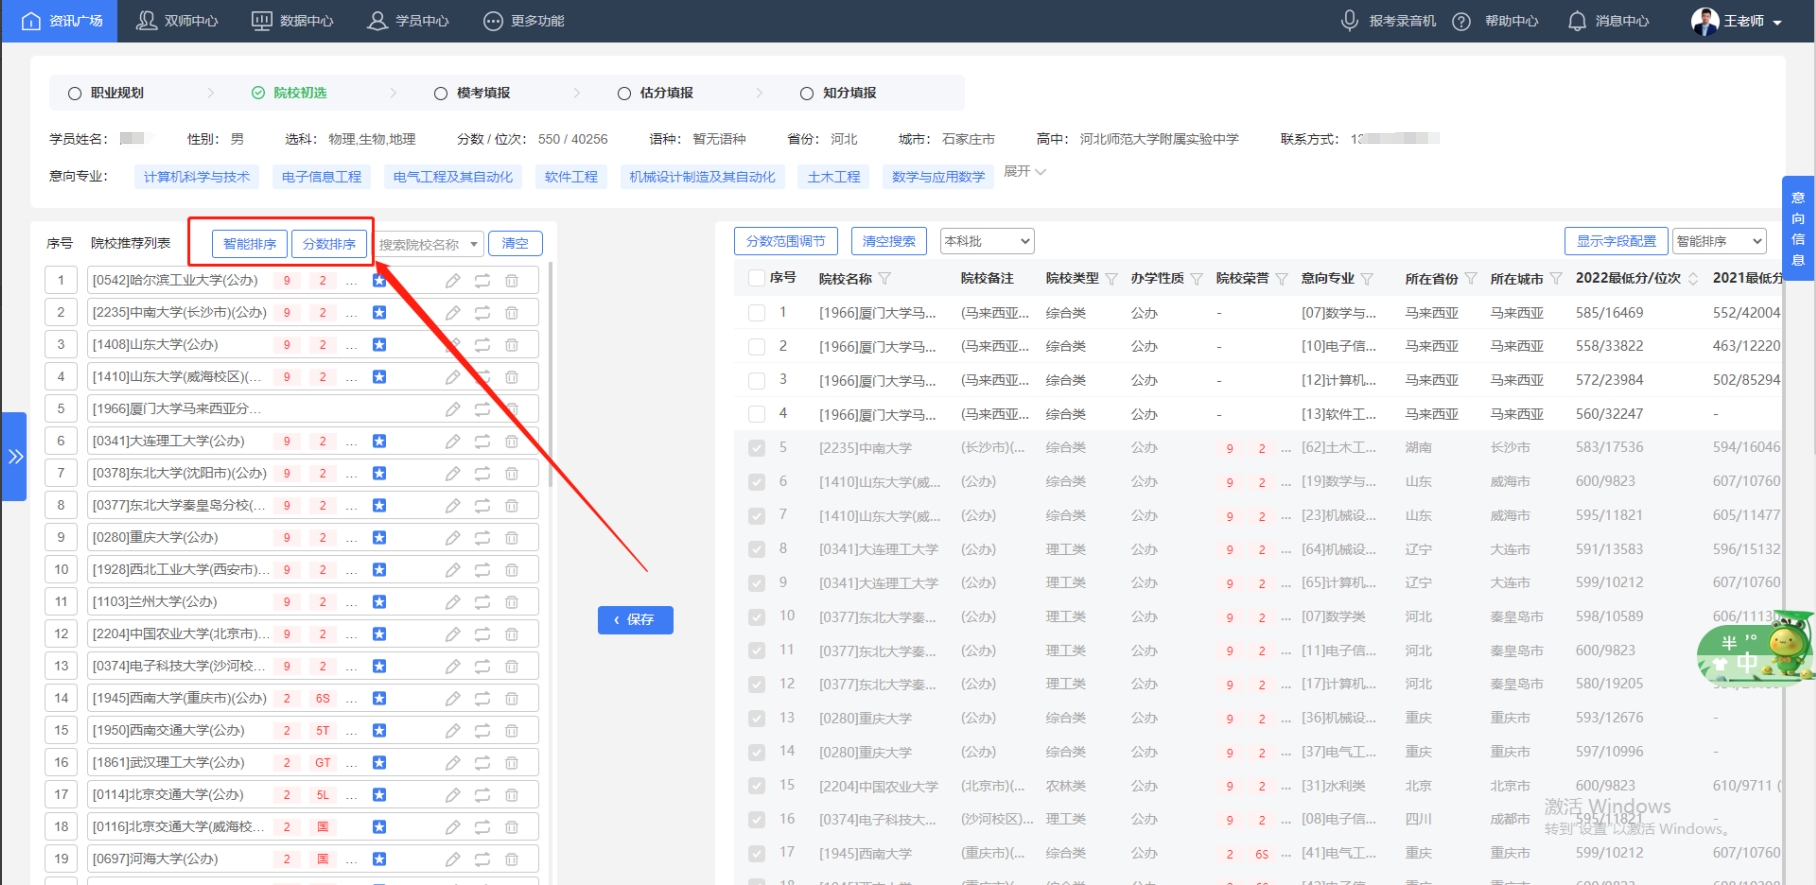The height and width of the screenshot is (885, 1816).
Task: Click the 帮助中心 question mark icon
Action: [1461, 21]
